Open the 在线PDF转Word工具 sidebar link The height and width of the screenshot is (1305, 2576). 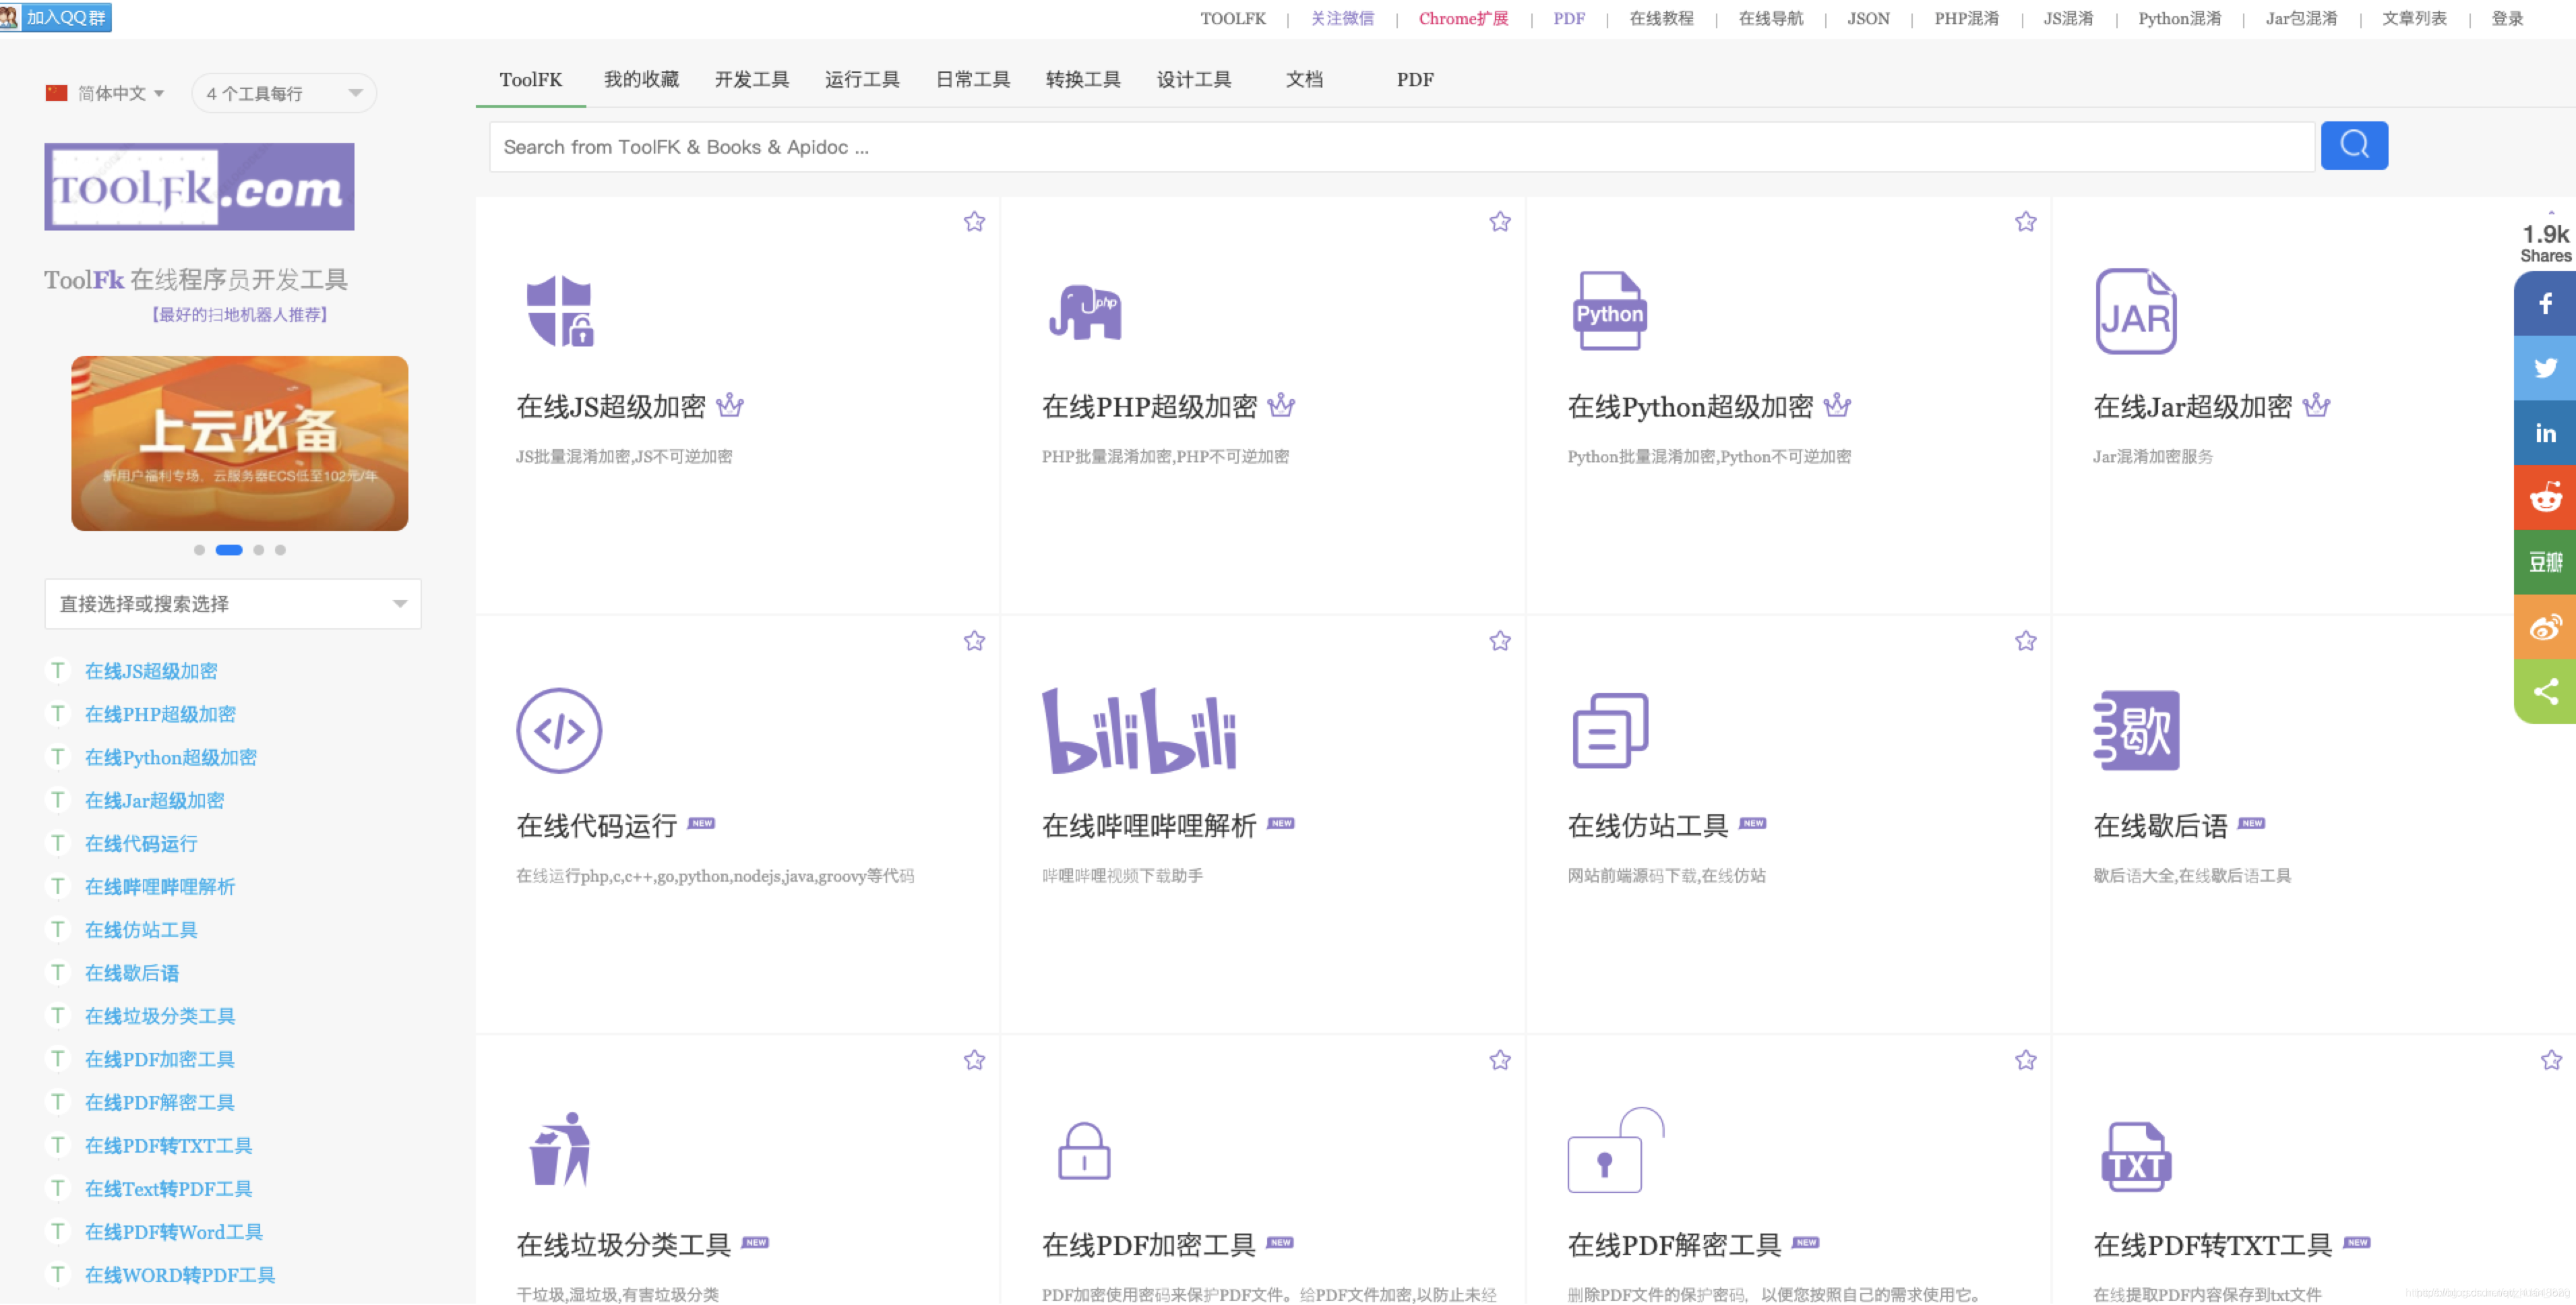coord(174,1231)
